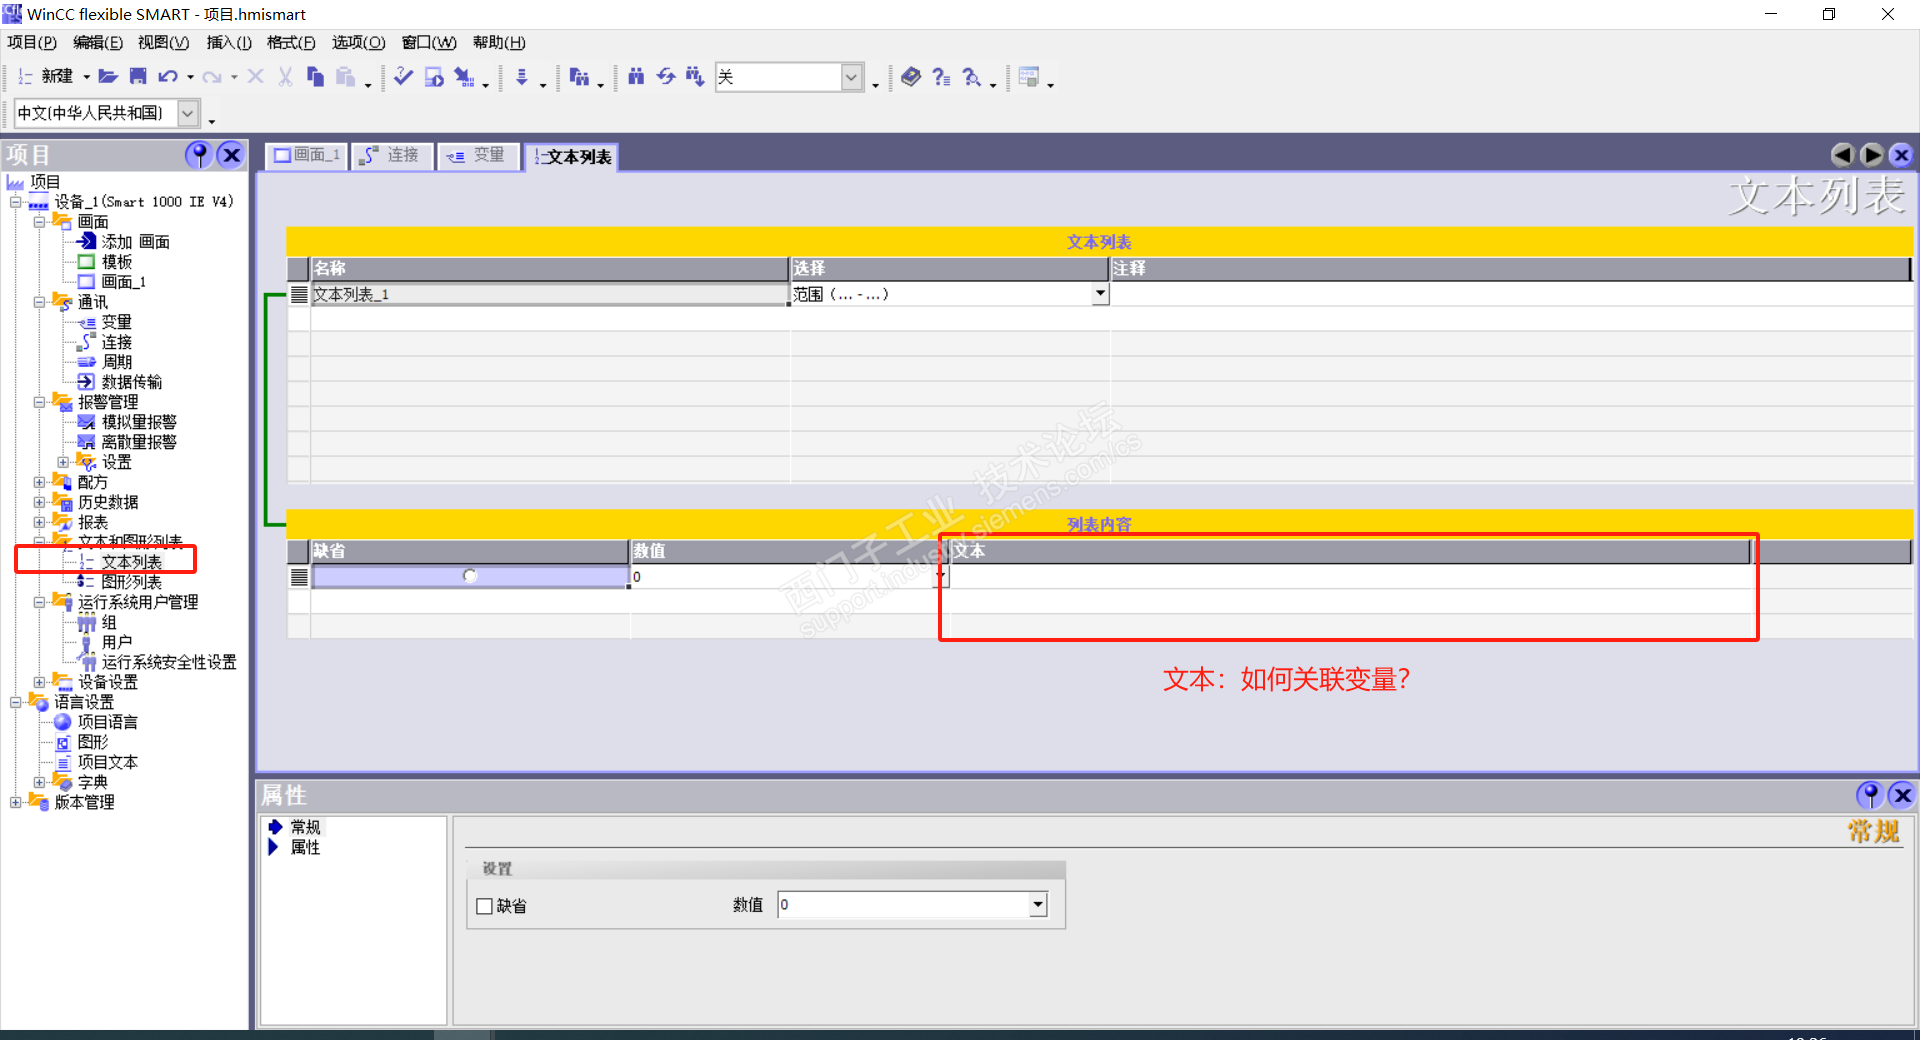Screen dimensions: 1920x1040
Task: Open the 格式(F) menu
Action: [291, 42]
